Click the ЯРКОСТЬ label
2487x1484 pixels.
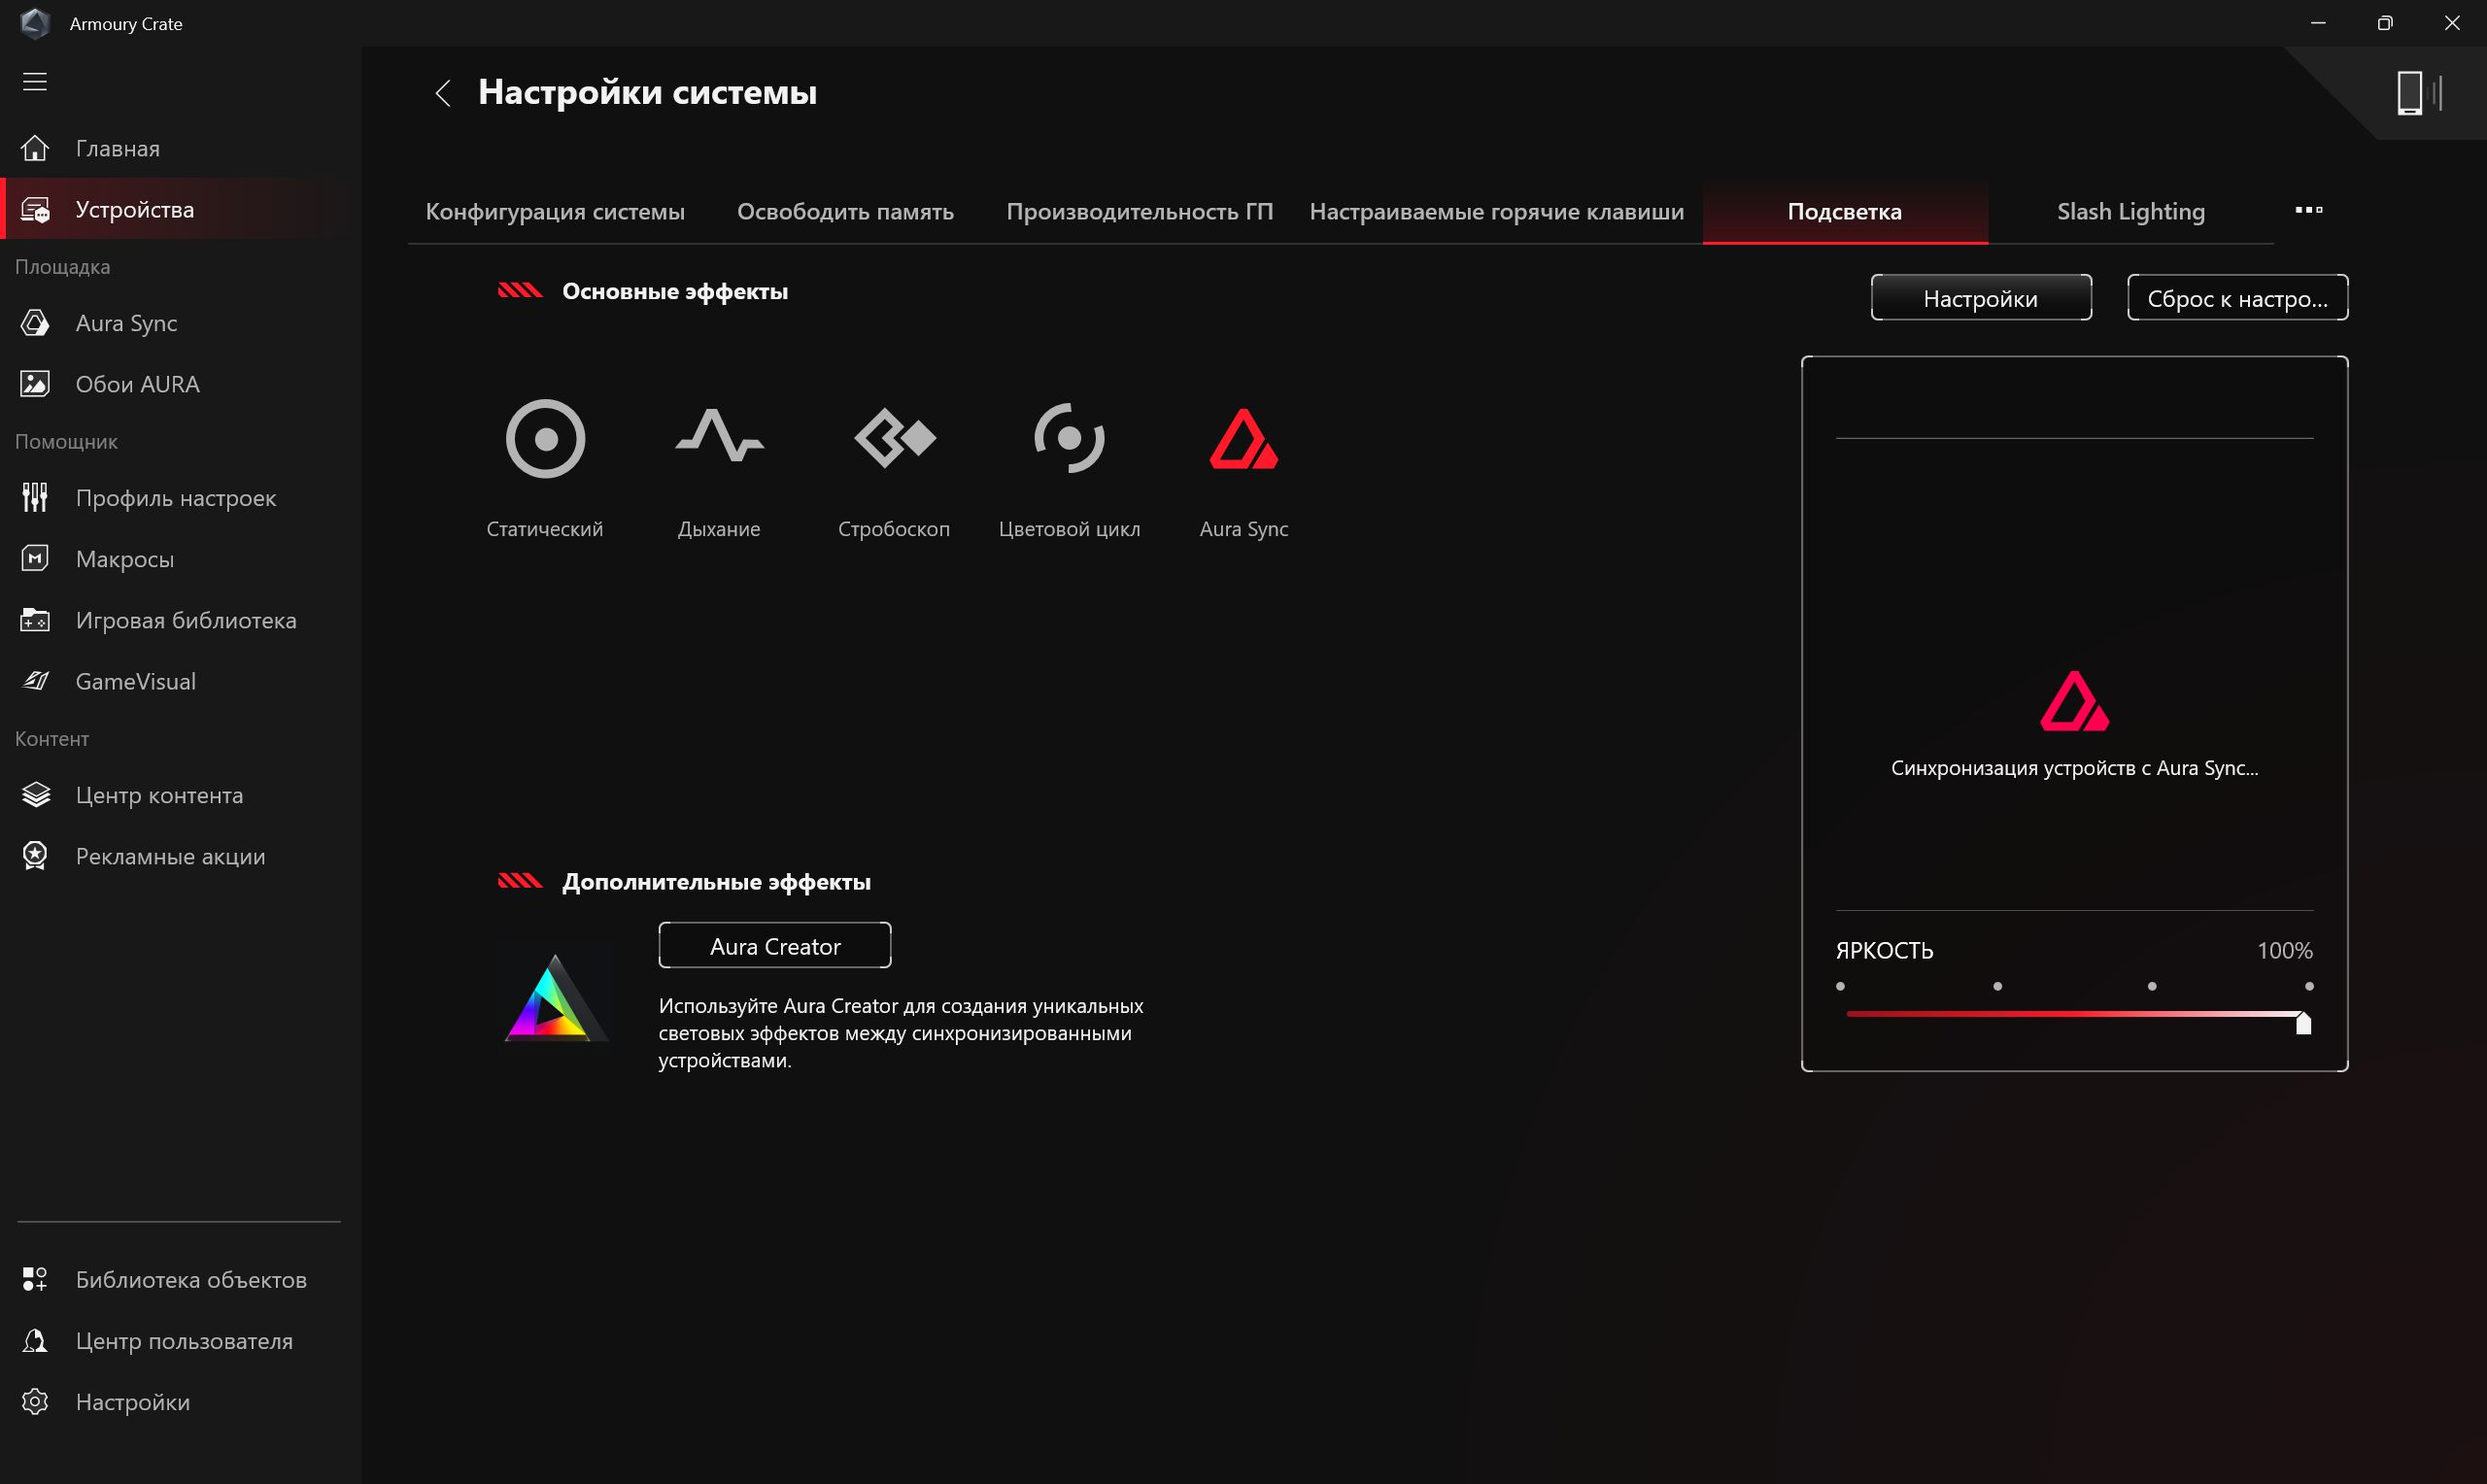coord(1884,950)
